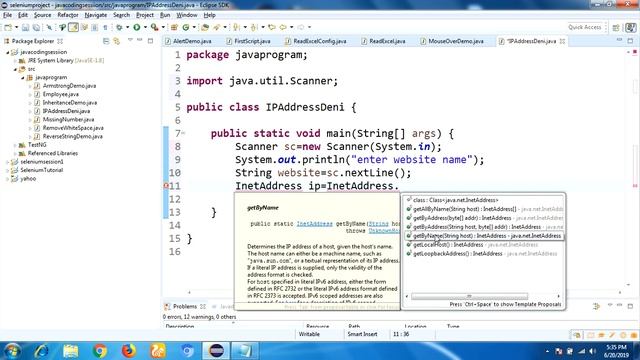Switch to MouseOverDemo.java editor tab
Viewport: 640px width, 360px height.
[456, 41]
